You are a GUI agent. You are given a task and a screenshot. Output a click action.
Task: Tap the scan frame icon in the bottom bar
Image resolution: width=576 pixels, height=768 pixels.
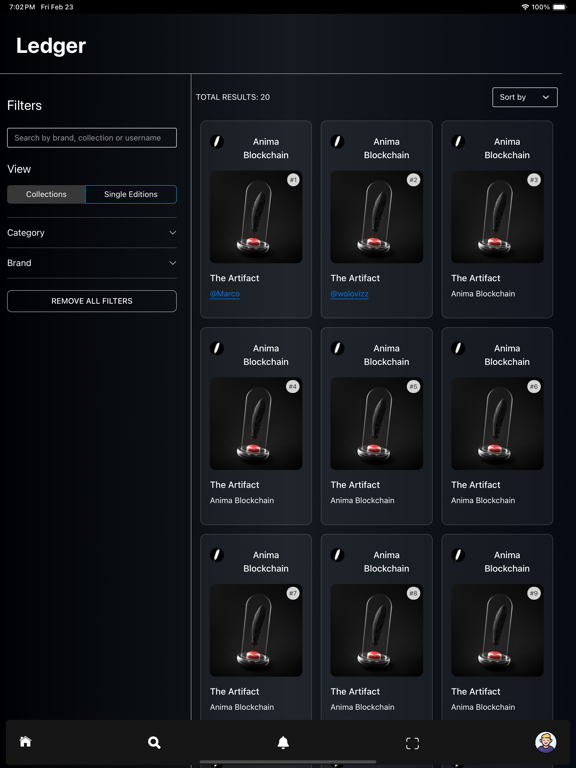[412, 743]
